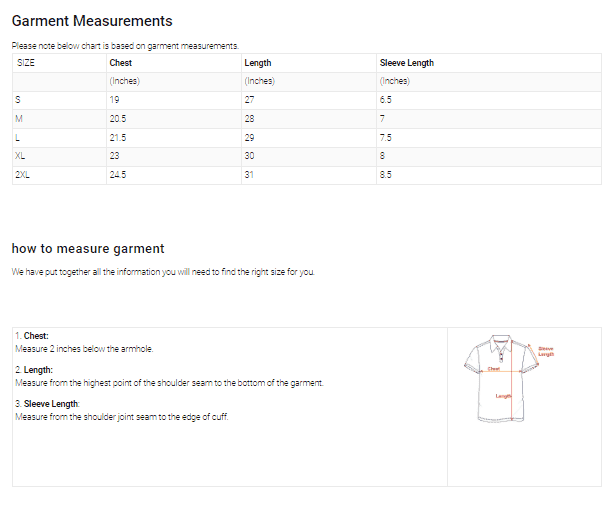Click the SIZE column header

pos(26,63)
